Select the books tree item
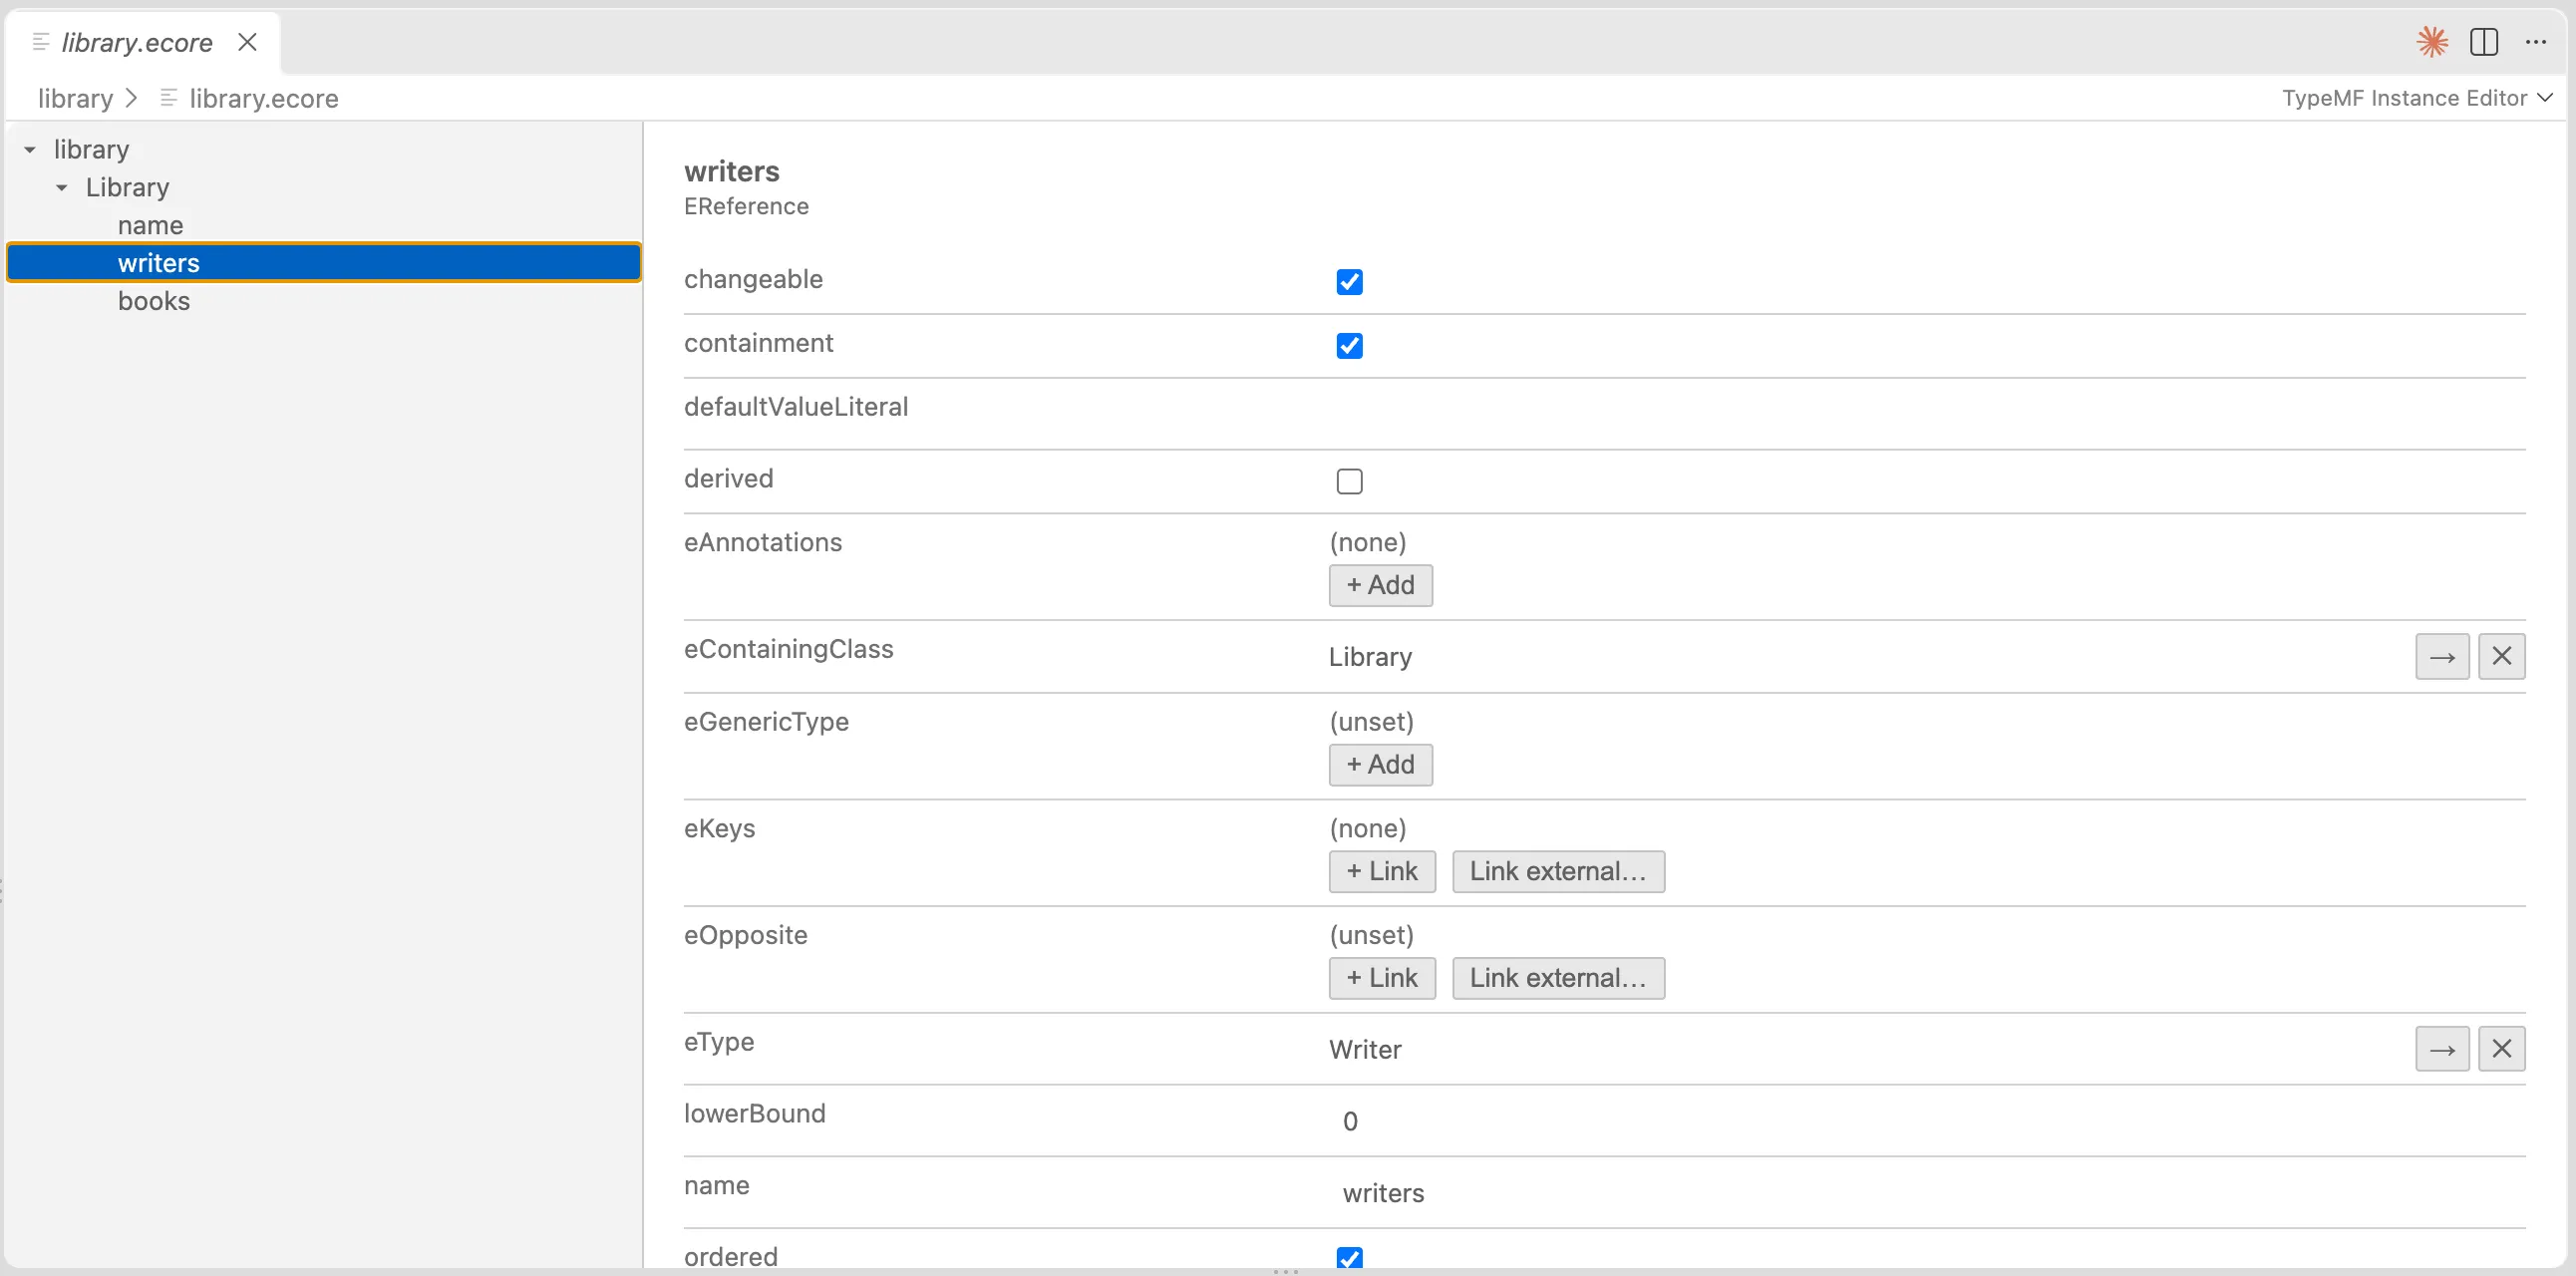The width and height of the screenshot is (2576, 1276). pos(324,301)
